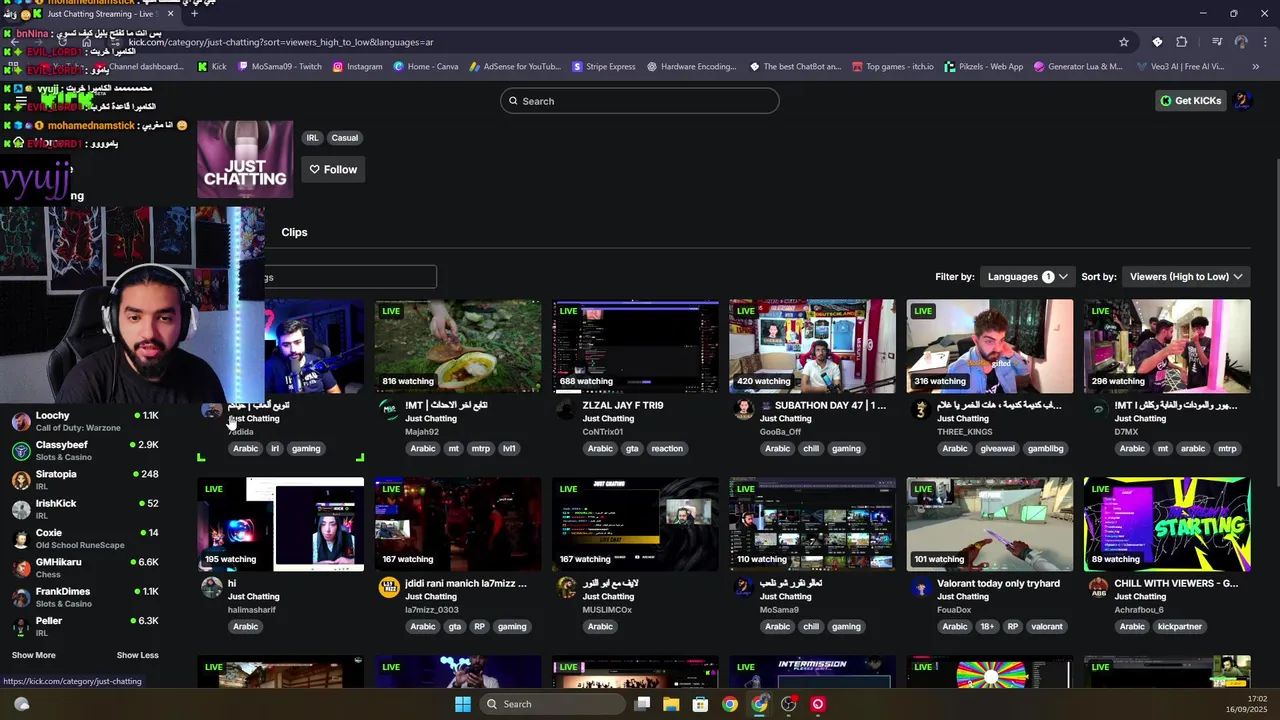Open the la7mizz_0303 channel avatar
Image resolution: width=1280 pixels, height=720 pixels.
(x=389, y=587)
